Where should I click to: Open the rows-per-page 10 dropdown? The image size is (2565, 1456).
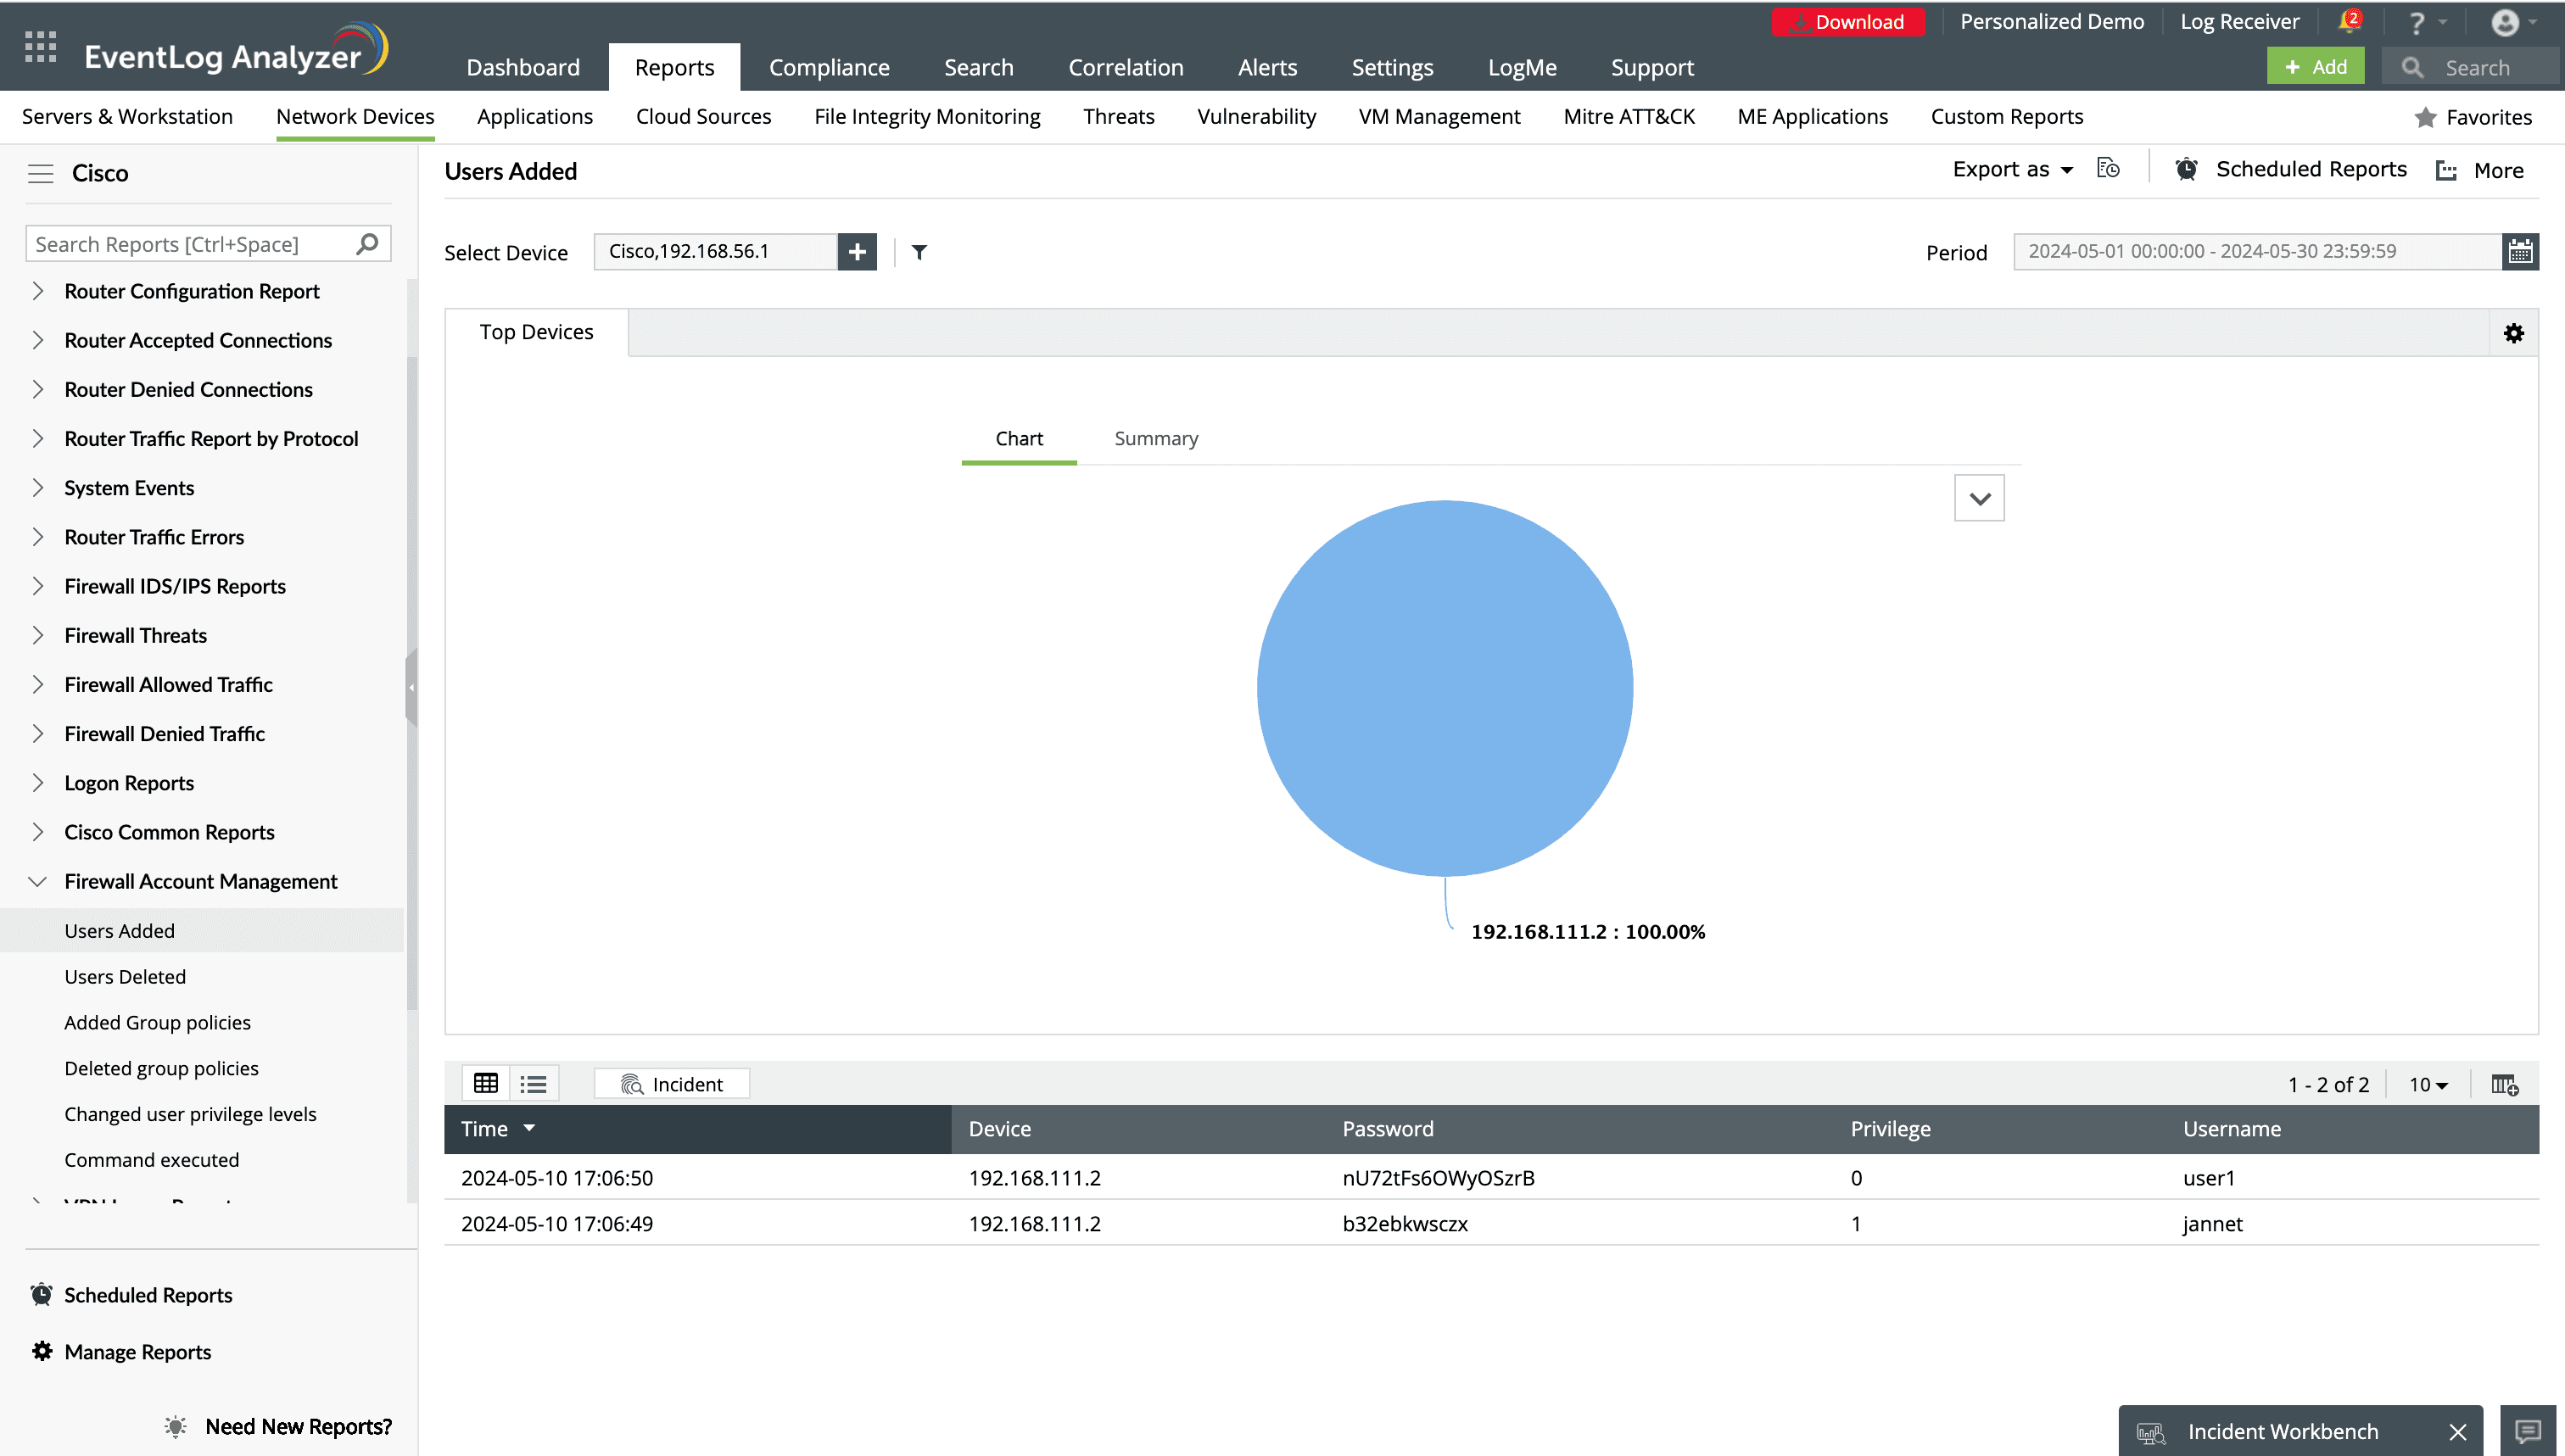(2427, 1084)
